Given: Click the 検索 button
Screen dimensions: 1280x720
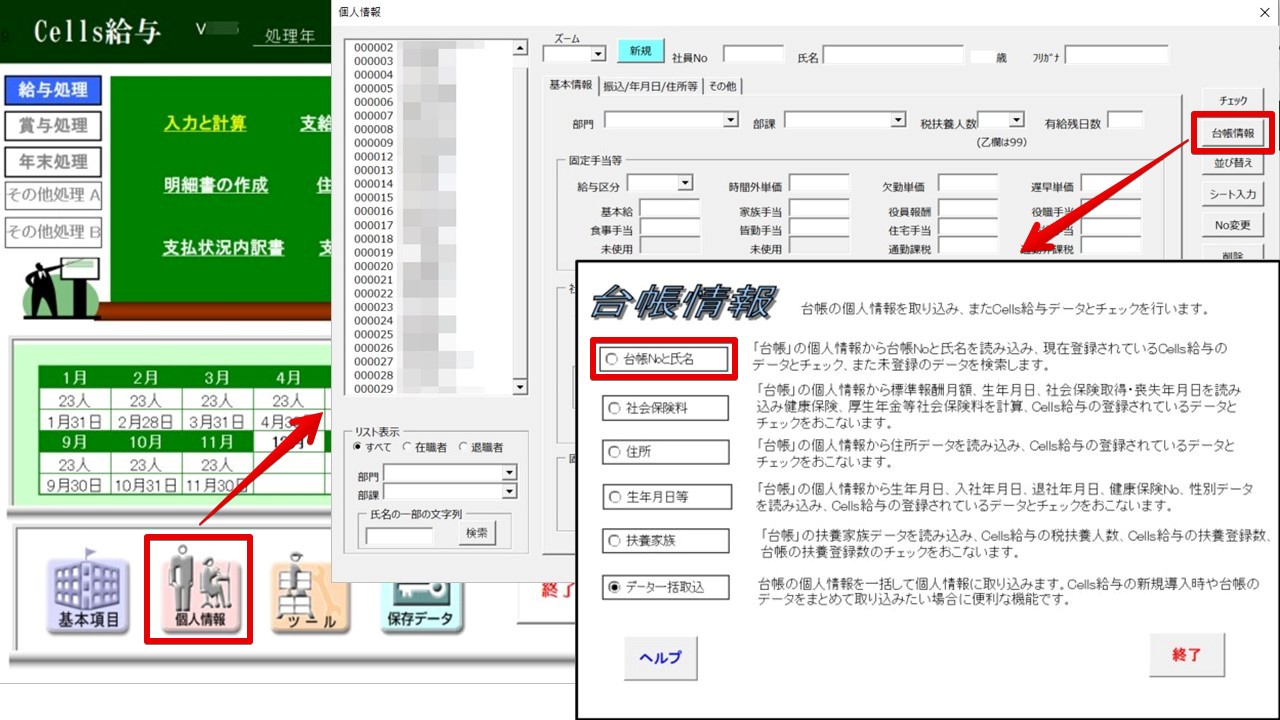Looking at the screenshot, I should pos(477,534).
